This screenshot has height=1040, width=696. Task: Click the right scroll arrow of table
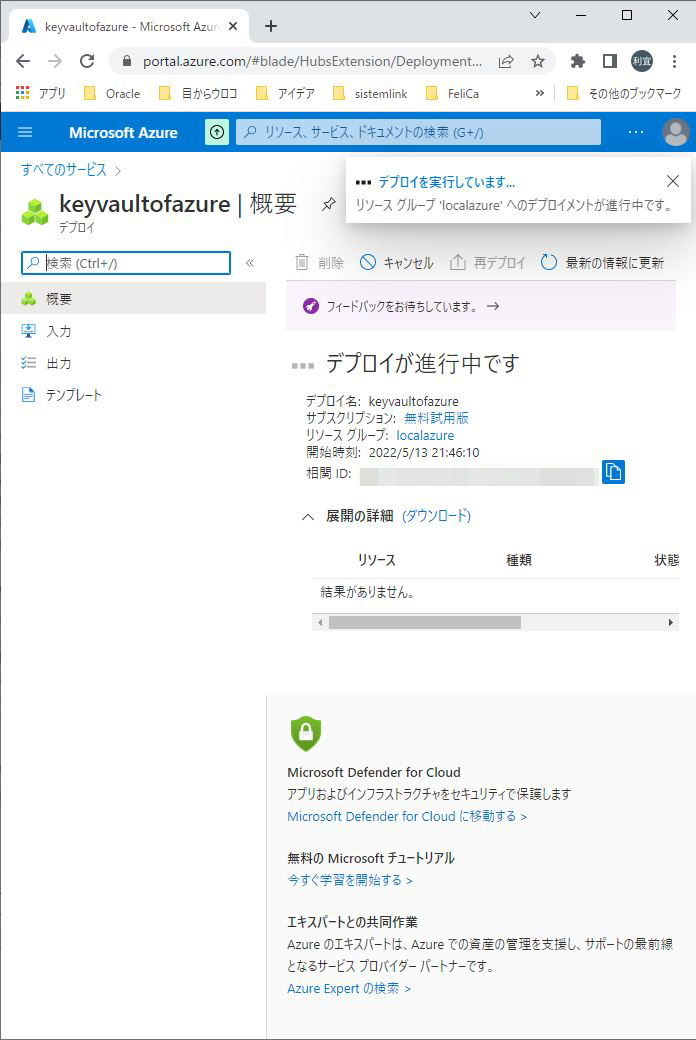(671, 622)
